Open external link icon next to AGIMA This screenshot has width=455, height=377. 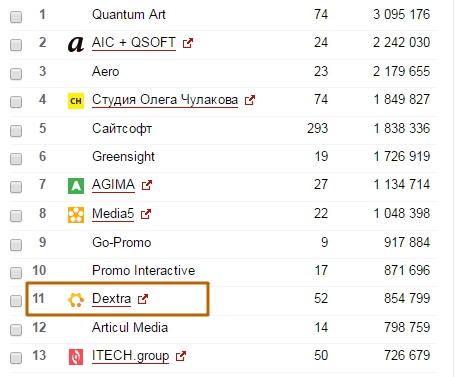147,185
